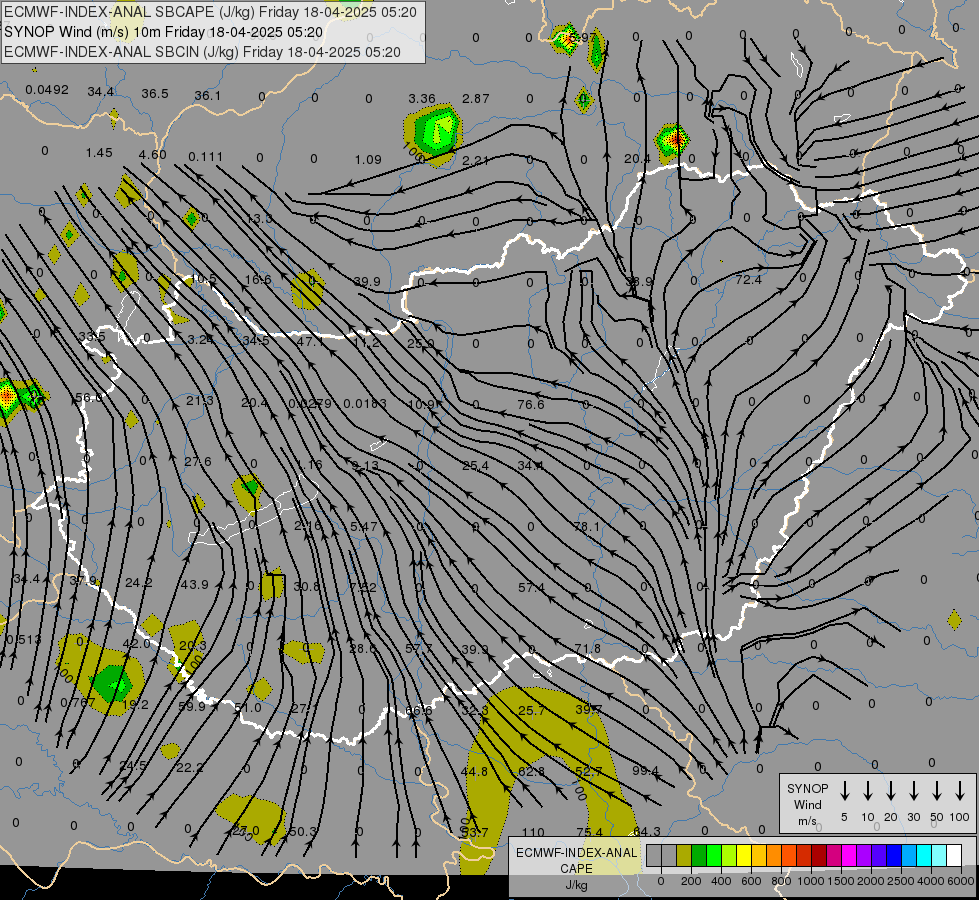
Task: Click the 99.4 value on the map
Action: pos(646,771)
